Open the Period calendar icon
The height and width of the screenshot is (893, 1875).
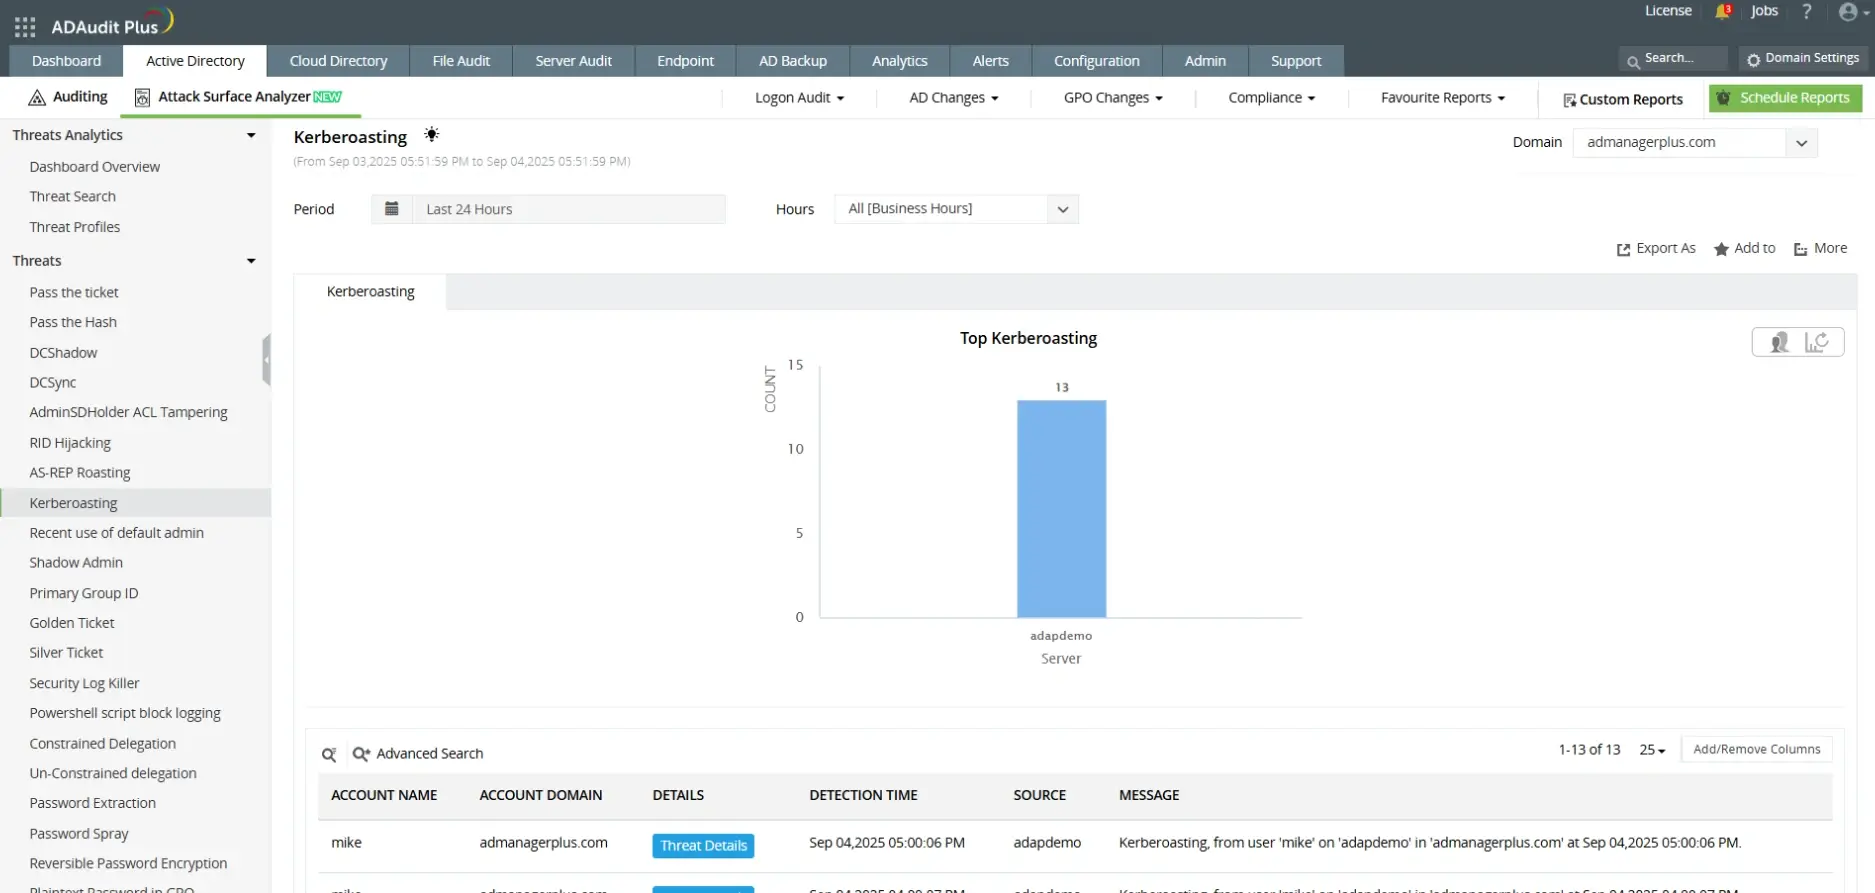click(x=392, y=209)
